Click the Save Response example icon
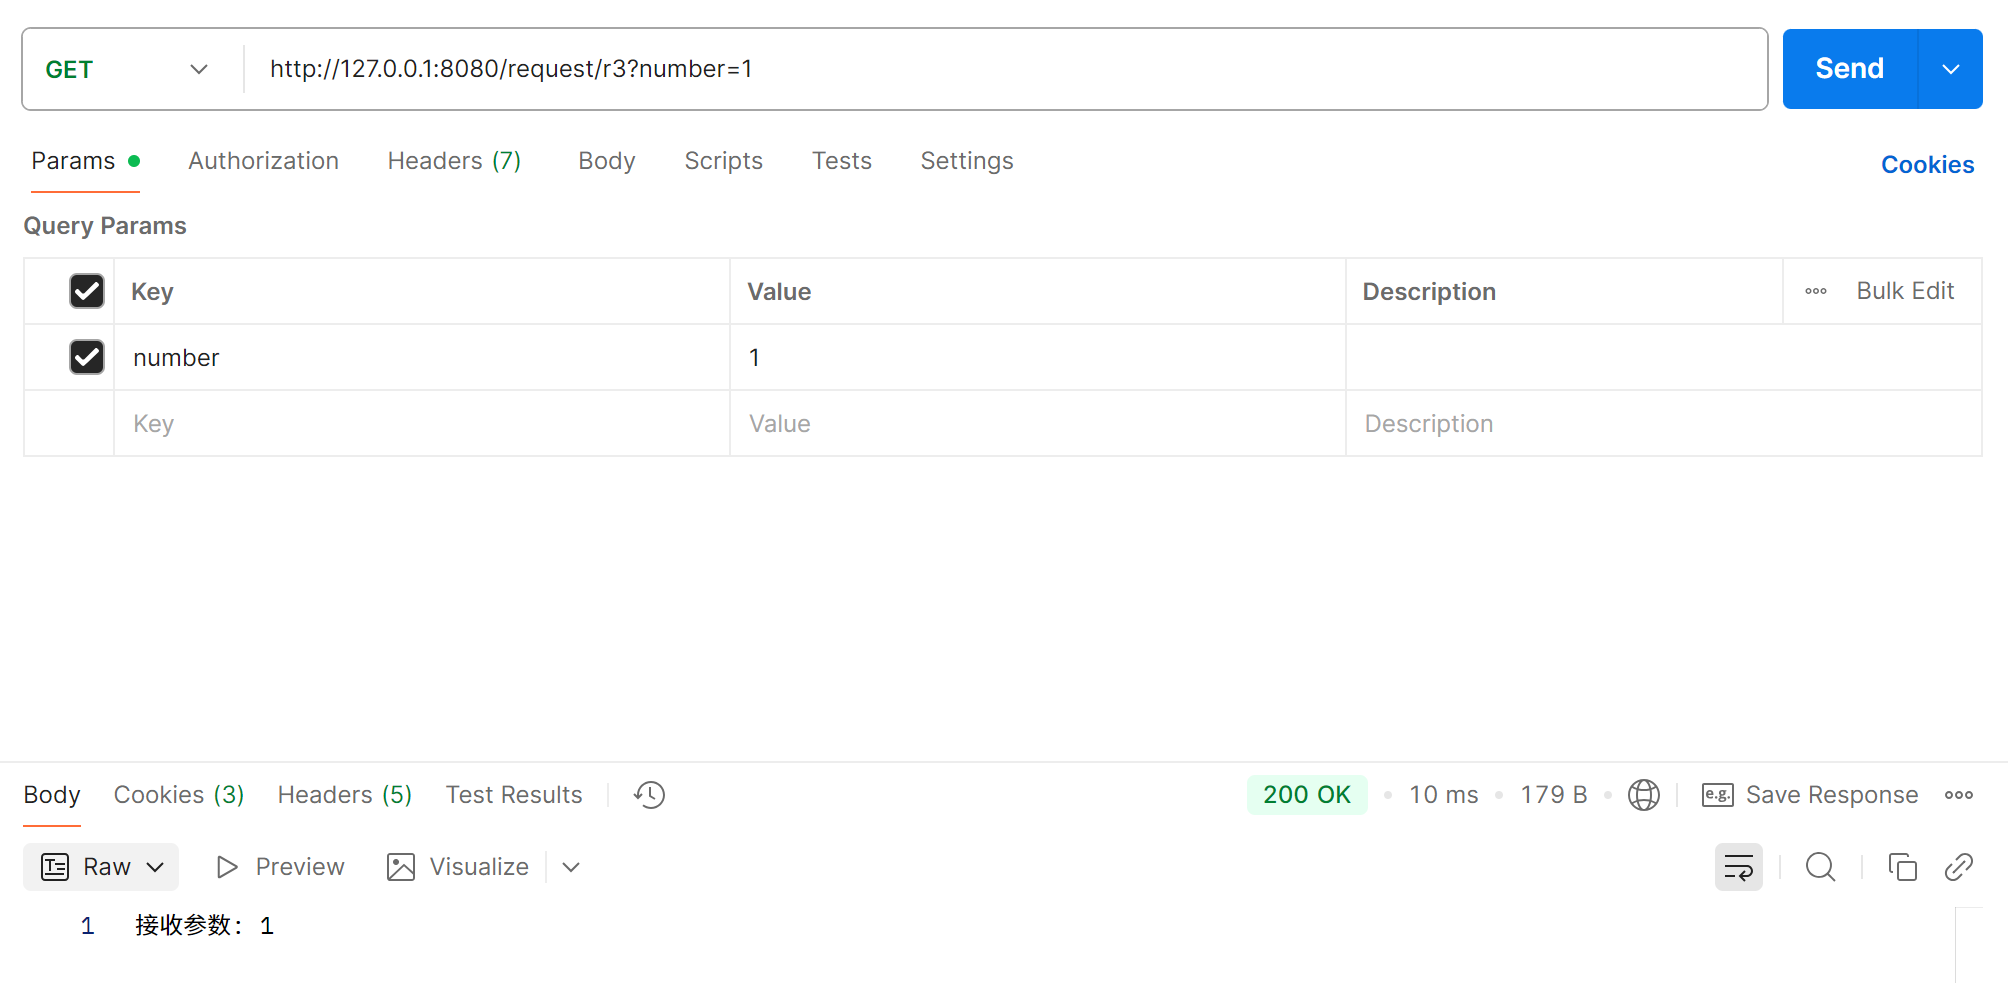This screenshot has width=2008, height=983. (x=1717, y=795)
